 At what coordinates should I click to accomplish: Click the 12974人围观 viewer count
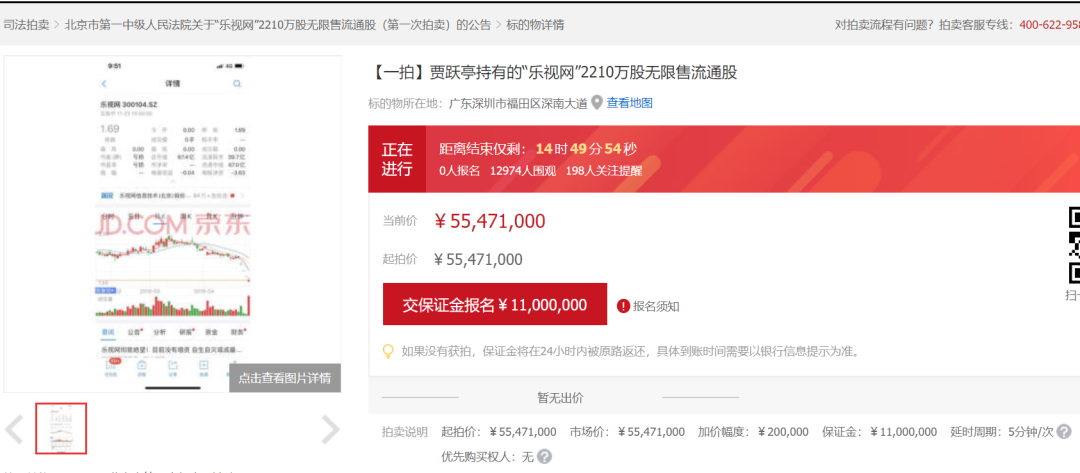523,170
